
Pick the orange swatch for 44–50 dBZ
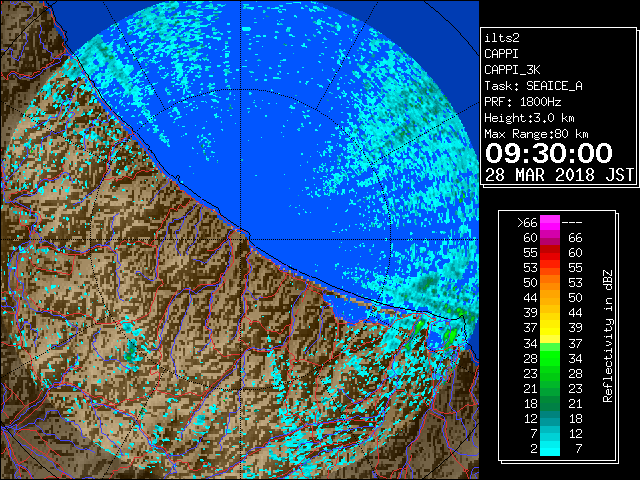click(x=550, y=298)
